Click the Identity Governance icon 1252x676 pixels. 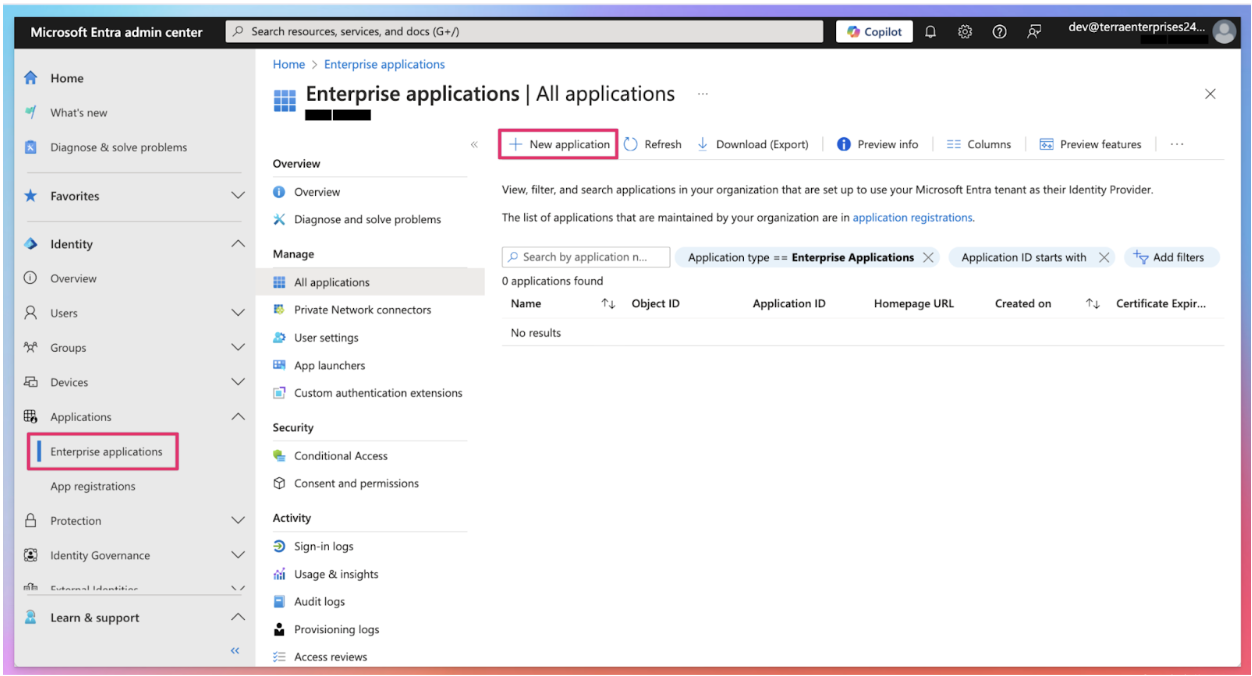30,555
